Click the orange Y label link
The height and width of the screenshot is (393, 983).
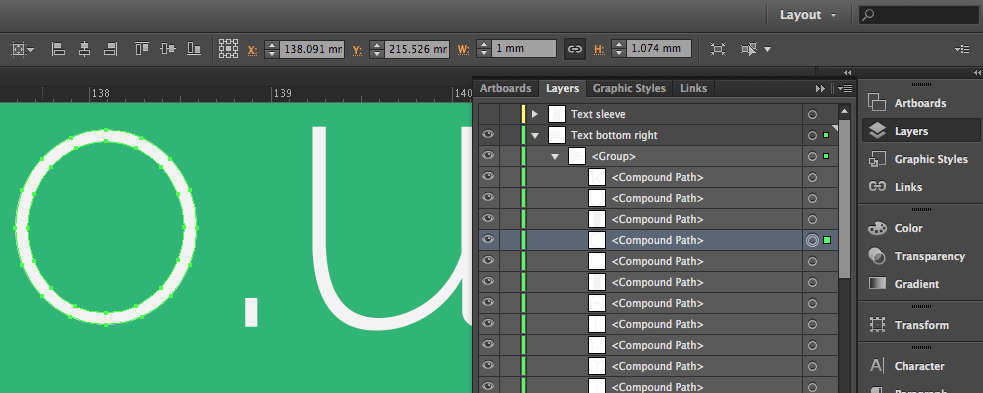click(x=357, y=50)
